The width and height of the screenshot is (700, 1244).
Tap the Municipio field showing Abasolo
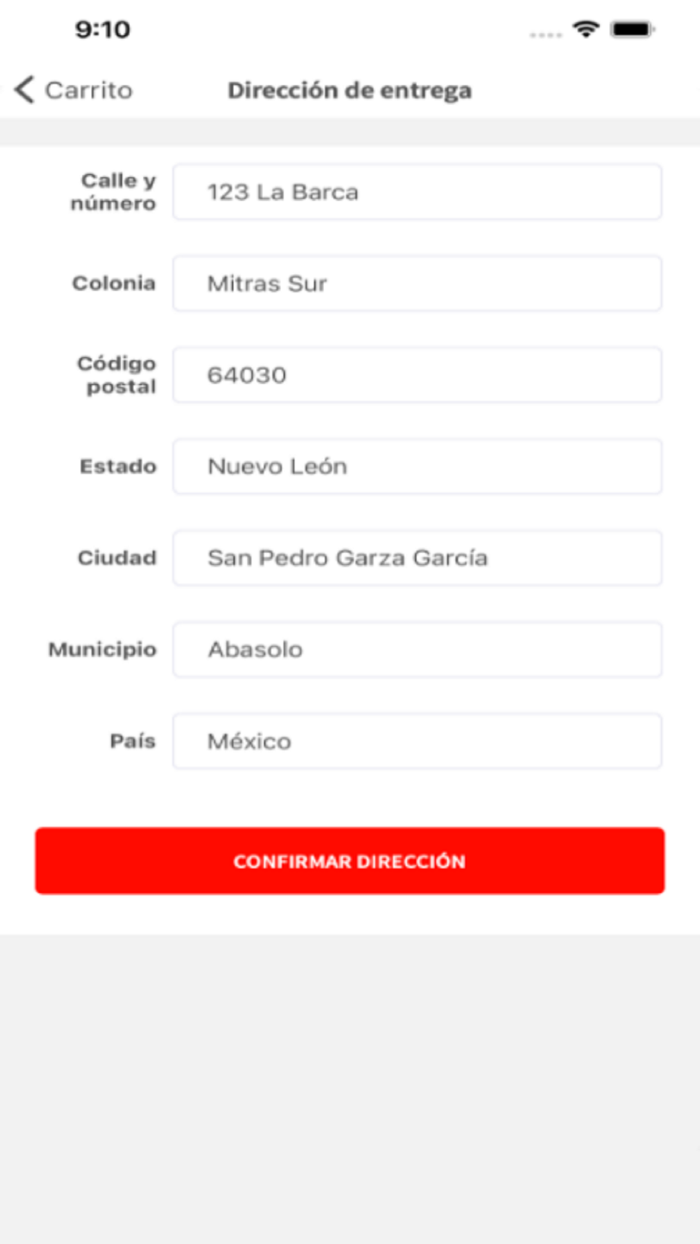(417, 649)
